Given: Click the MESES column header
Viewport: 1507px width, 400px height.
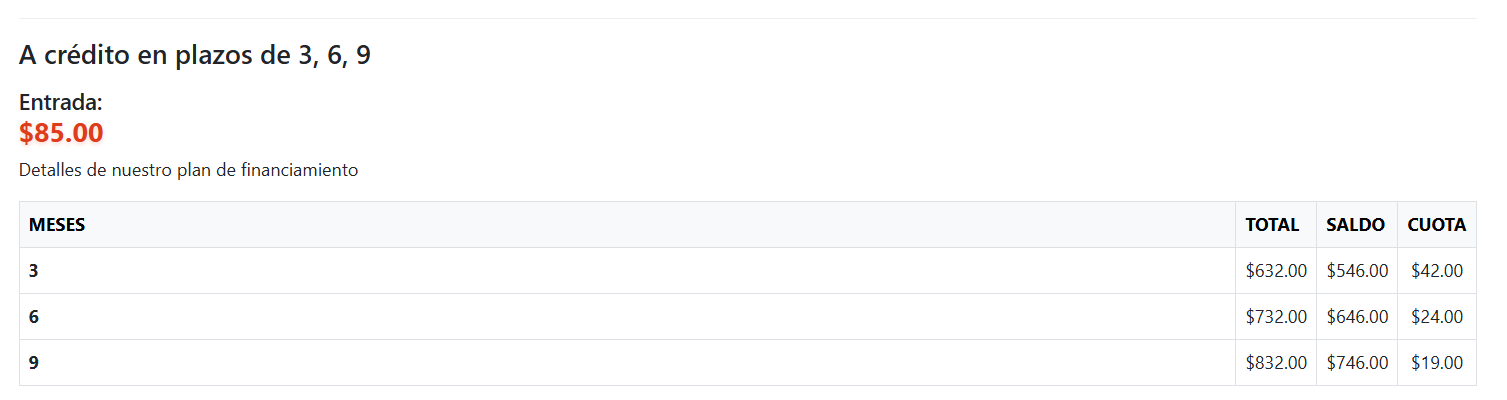Looking at the screenshot, I should coord(57,225).
